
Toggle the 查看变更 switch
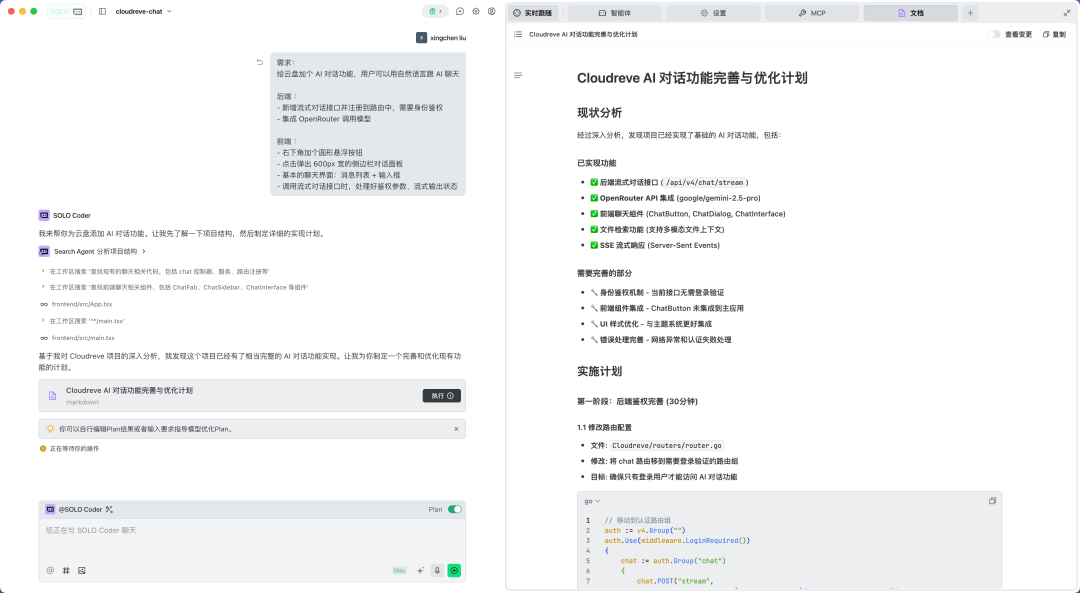[993, 34]
